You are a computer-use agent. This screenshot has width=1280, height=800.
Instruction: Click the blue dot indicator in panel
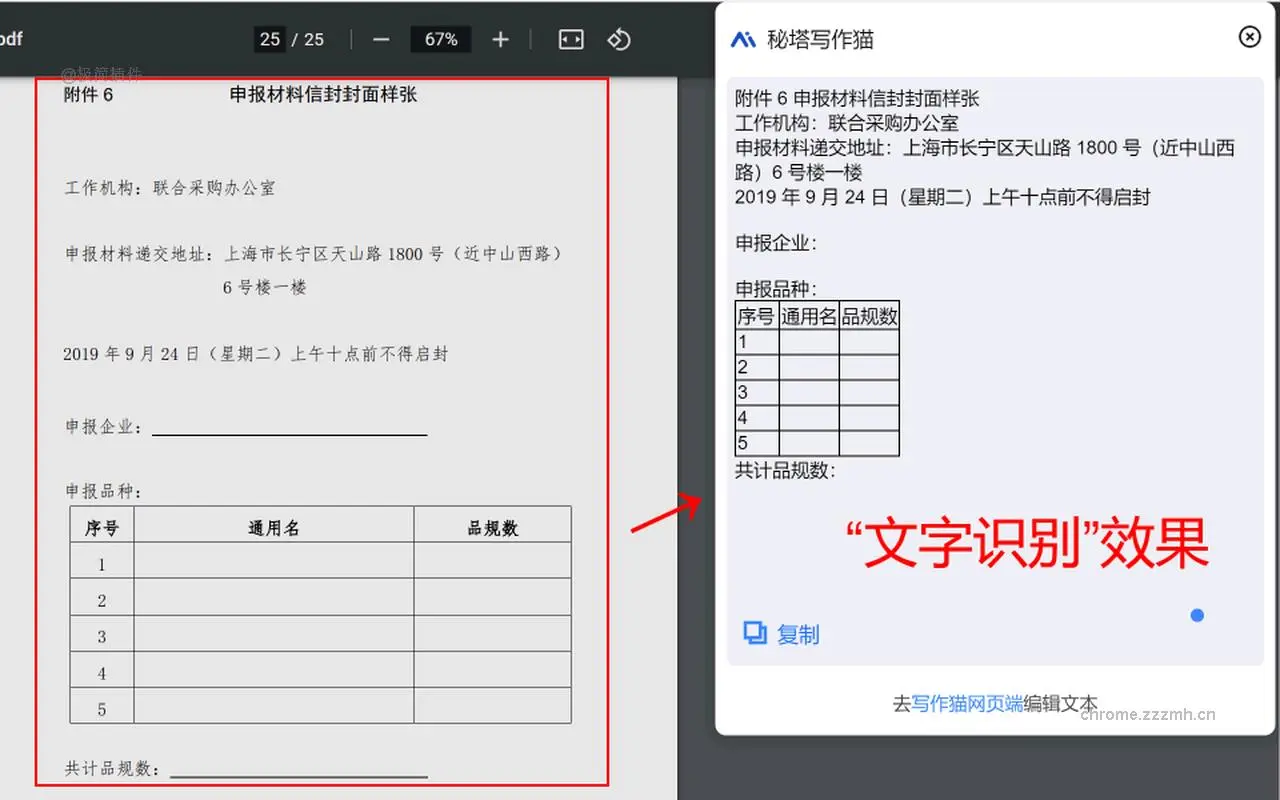1197,615
